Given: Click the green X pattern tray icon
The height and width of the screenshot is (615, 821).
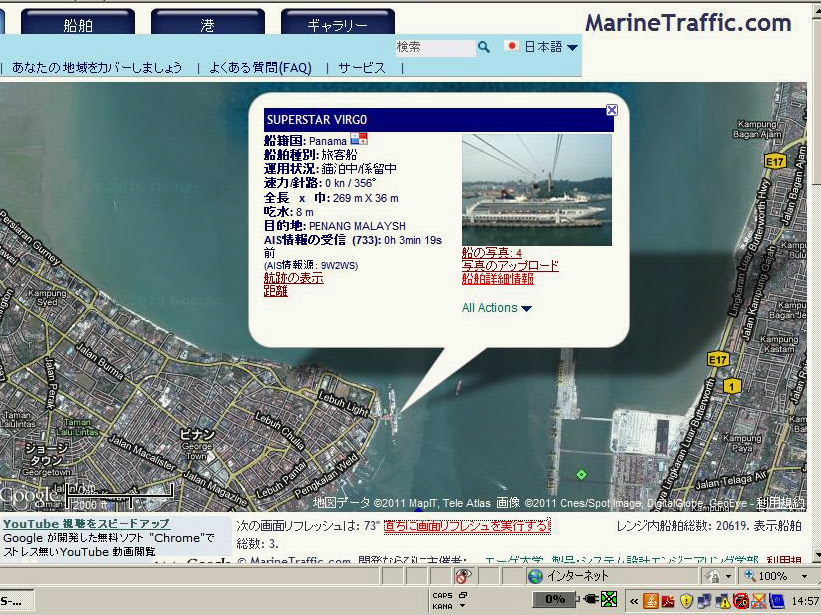Looking at the screenshot, I should pyautogui.click(x=609, y=599).
